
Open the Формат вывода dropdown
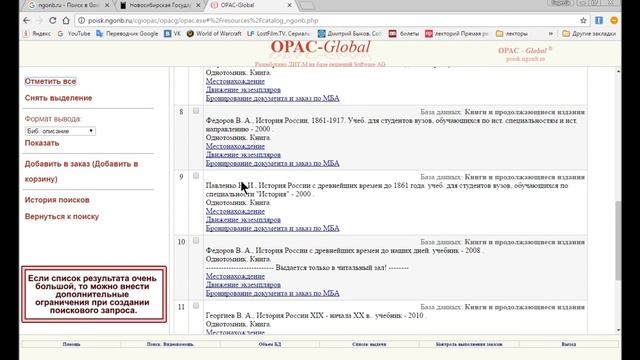(60, 131)
